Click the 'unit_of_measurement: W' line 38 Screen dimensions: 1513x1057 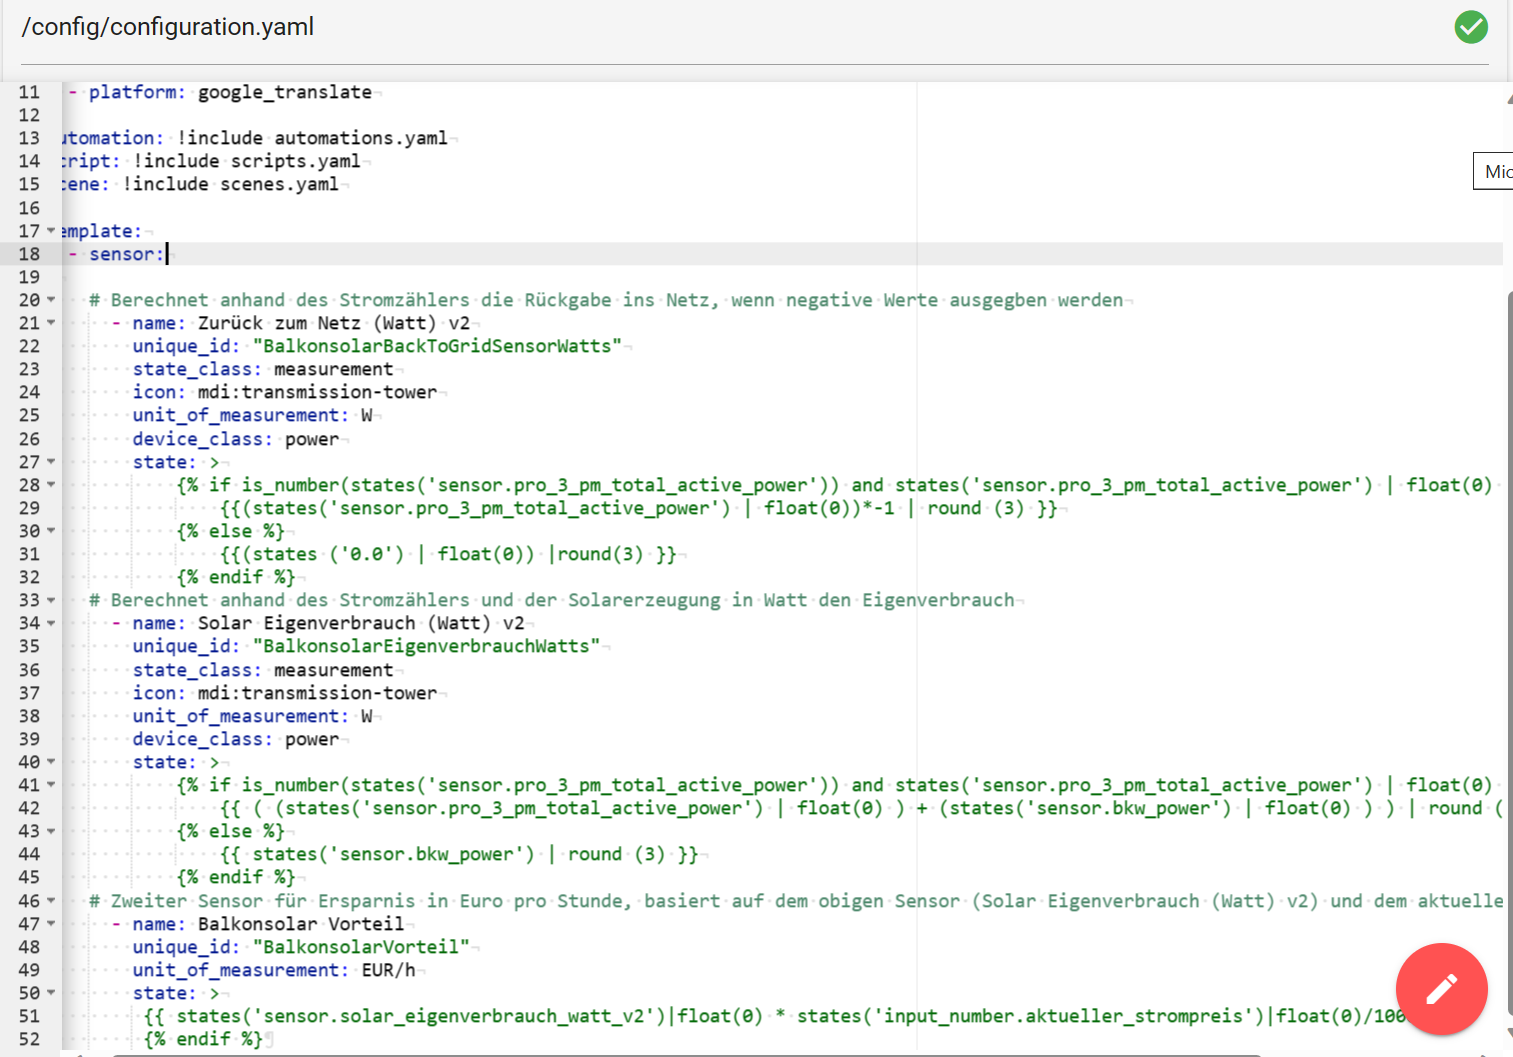tap(252, 716)
